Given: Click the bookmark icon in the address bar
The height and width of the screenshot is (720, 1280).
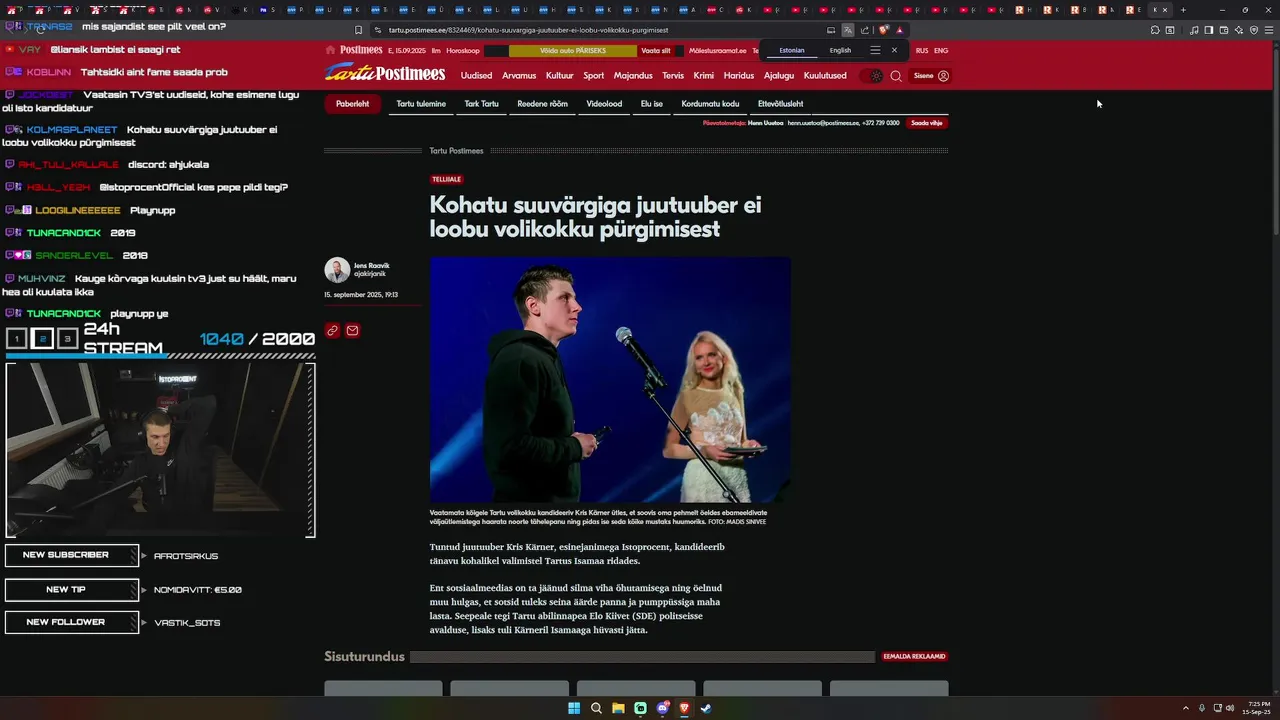Looking at the screenshot, I should click(359, 30).
